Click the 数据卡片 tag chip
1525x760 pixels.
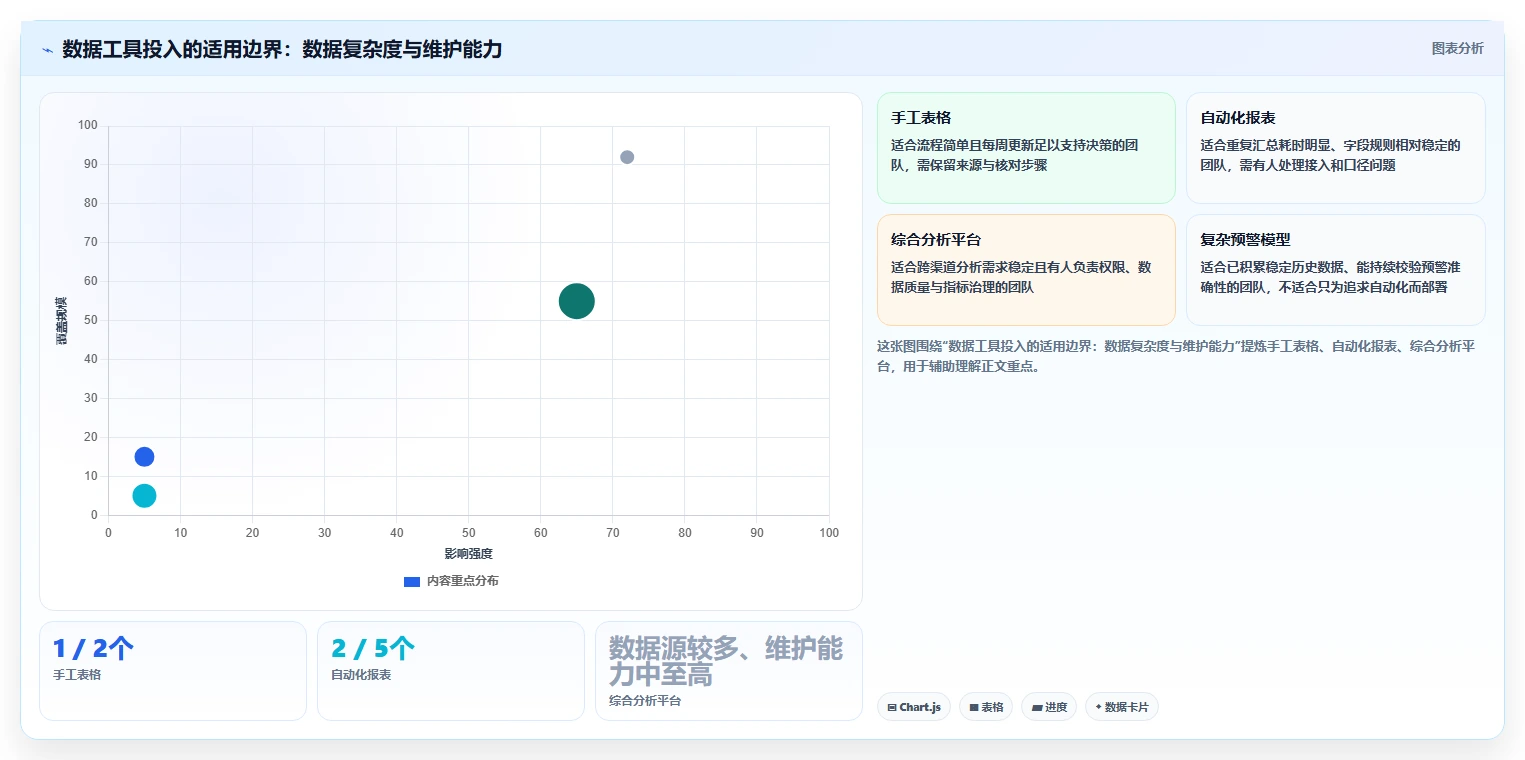(x=1122, y=707)
